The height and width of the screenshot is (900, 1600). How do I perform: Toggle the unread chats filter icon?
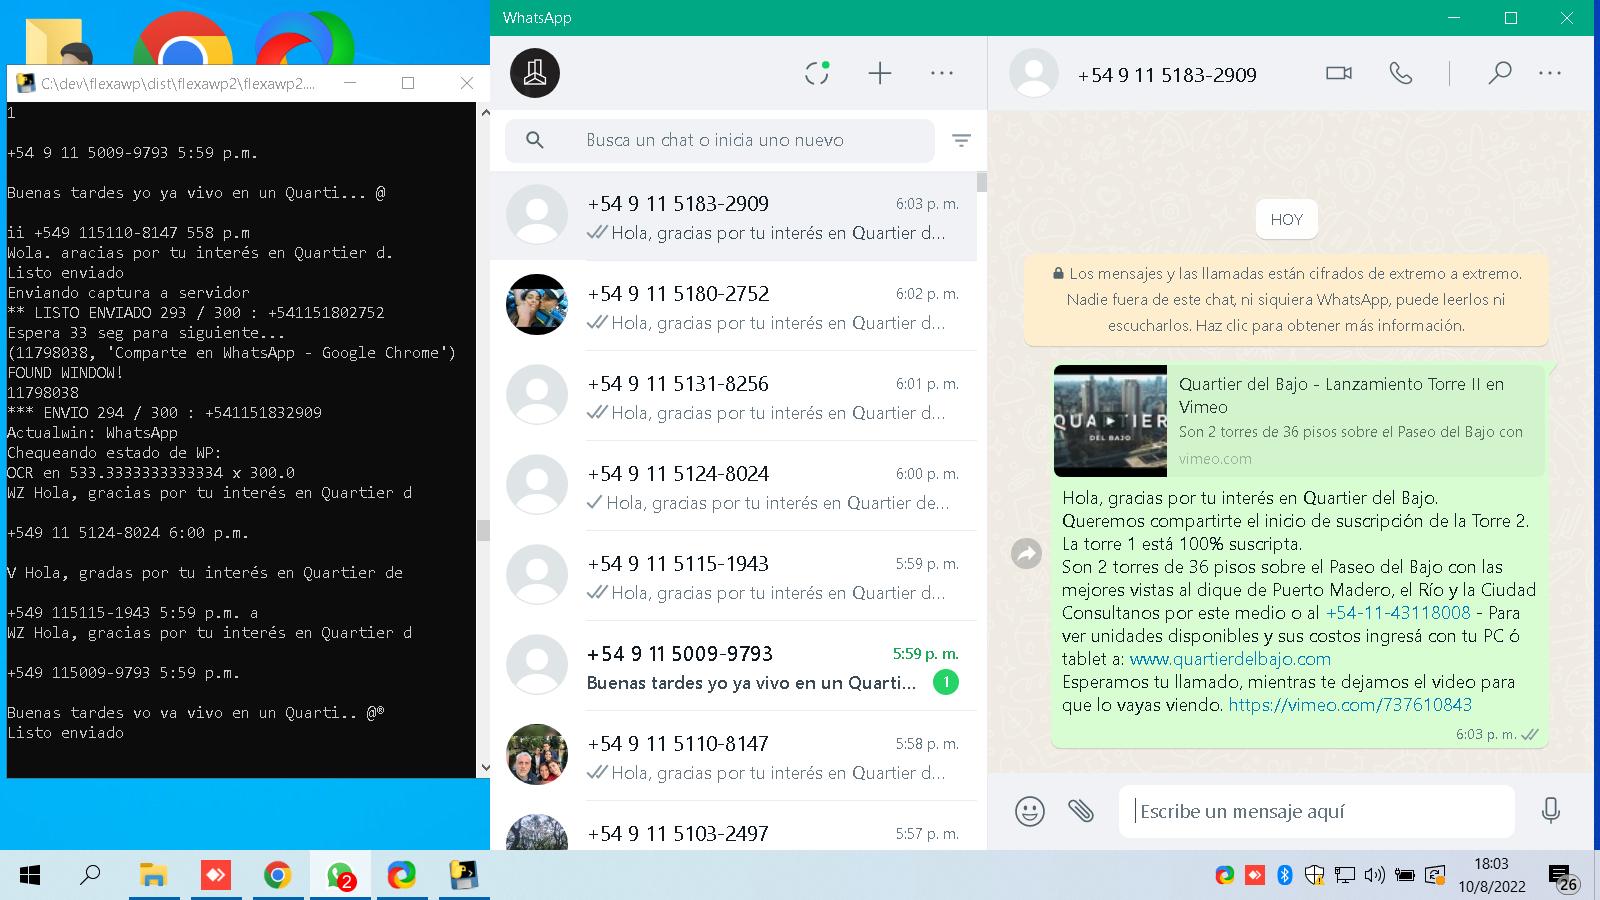(961, 141)
